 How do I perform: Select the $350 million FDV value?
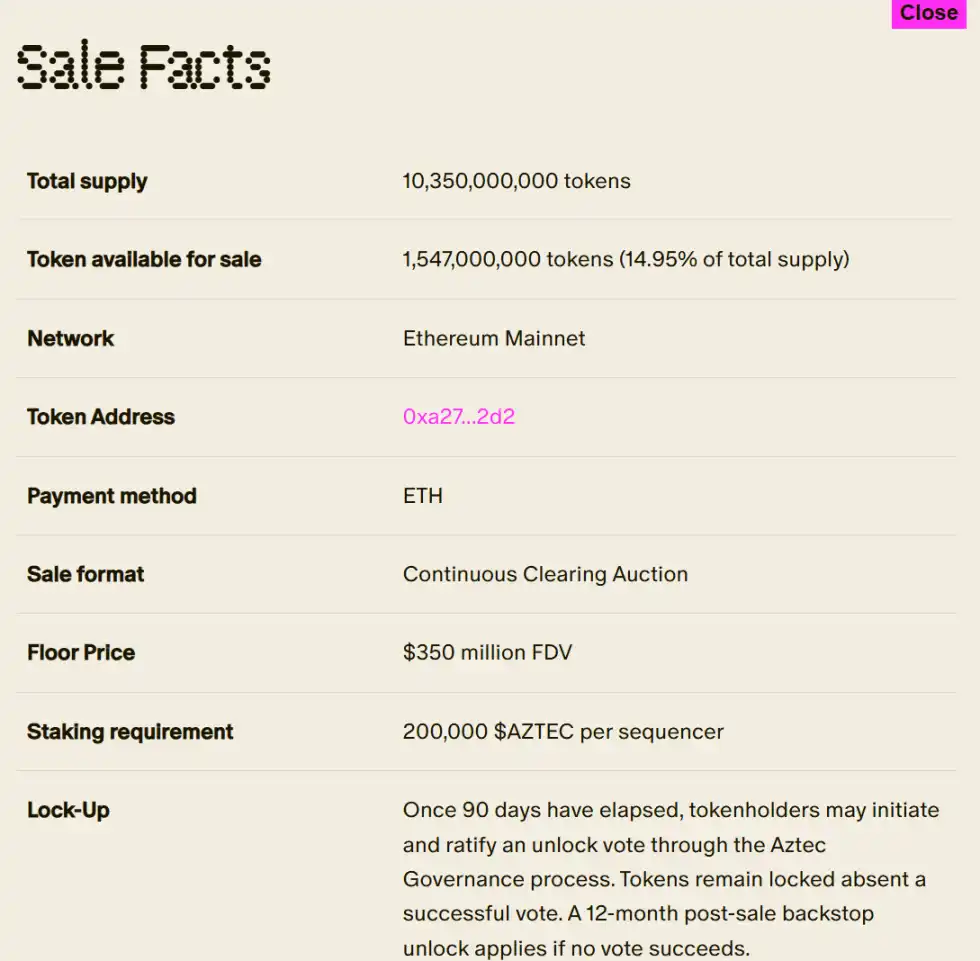[x=487, y=652]
